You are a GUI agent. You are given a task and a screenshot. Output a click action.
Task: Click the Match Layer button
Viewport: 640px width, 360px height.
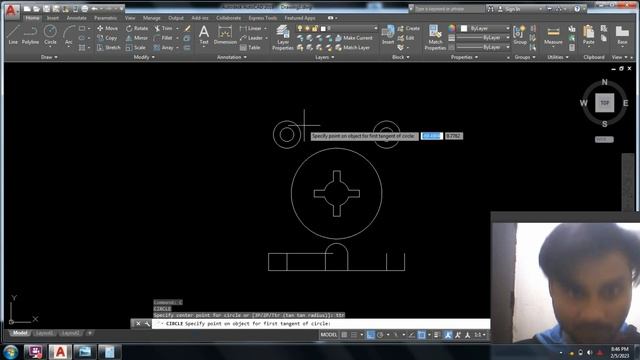click(352, 48)
